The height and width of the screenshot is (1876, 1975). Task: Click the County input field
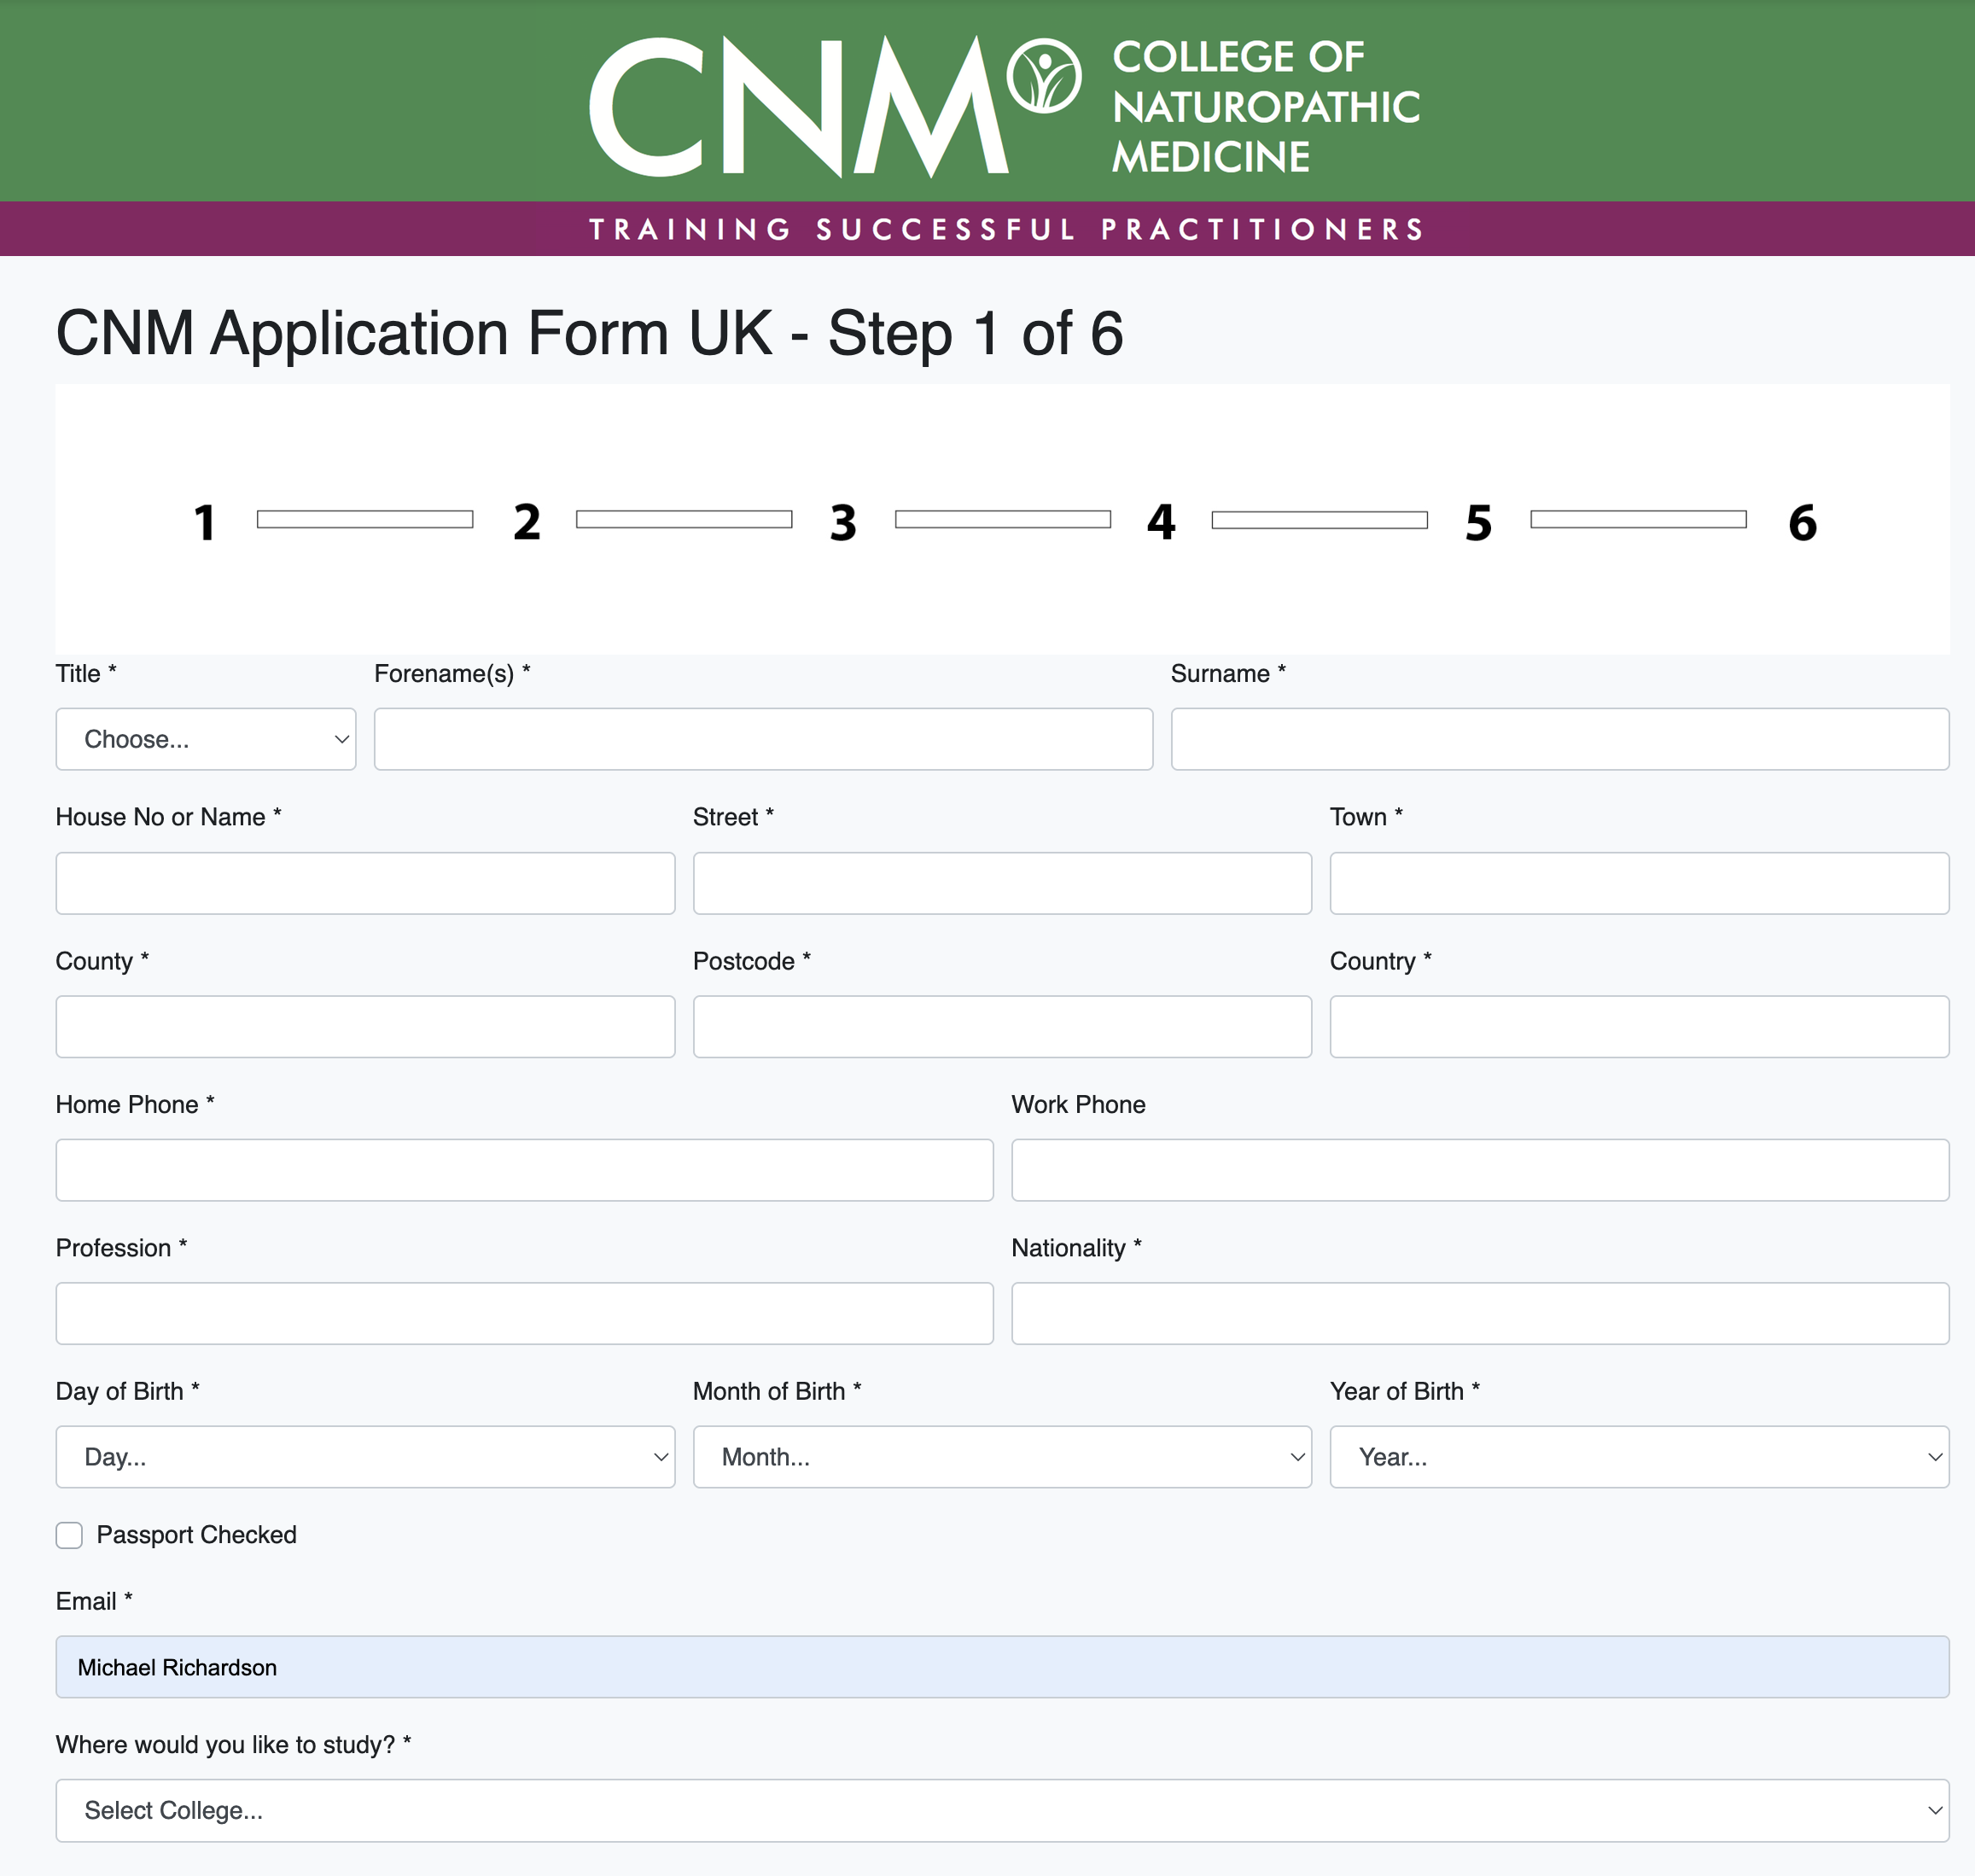365,1026
